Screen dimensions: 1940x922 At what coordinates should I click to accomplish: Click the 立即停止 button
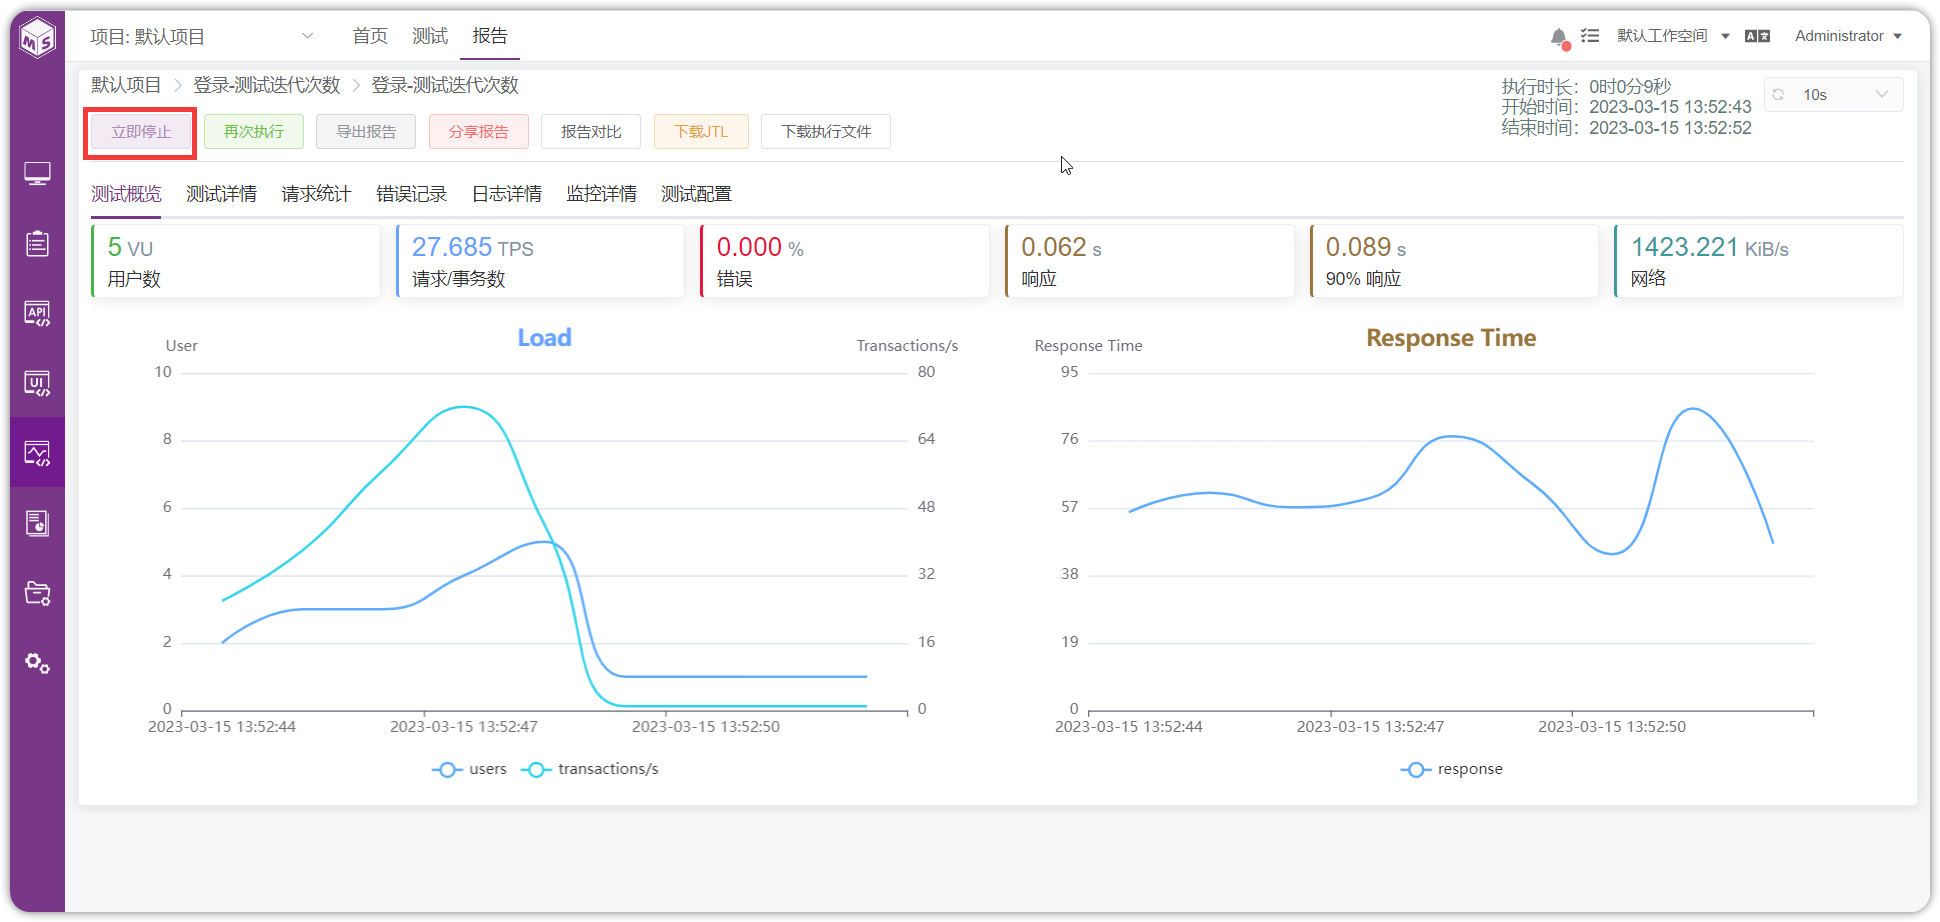(141, 132)
